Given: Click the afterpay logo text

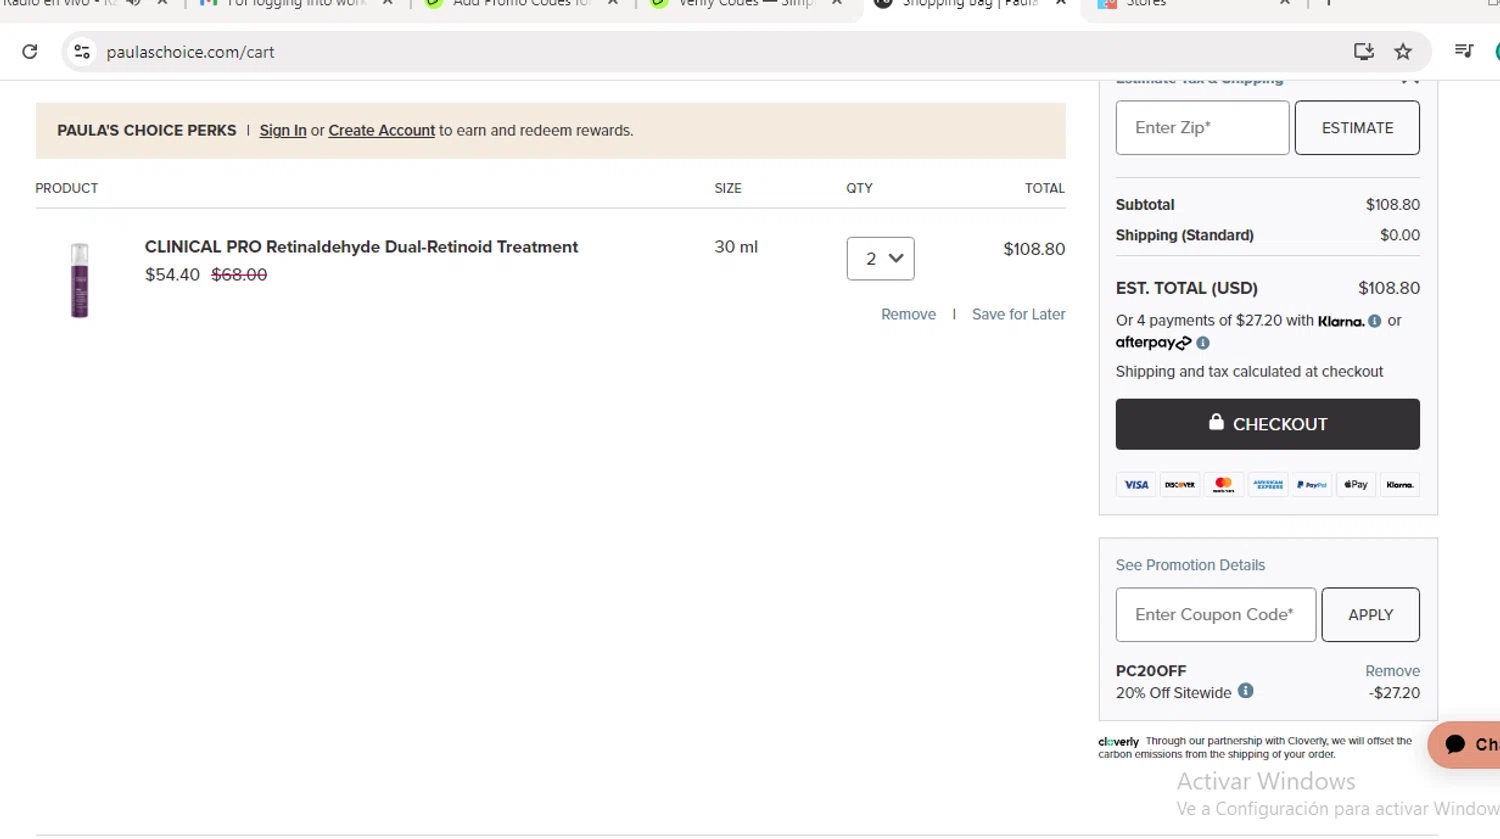Looking at the screenshot, I should point(1153,343).
